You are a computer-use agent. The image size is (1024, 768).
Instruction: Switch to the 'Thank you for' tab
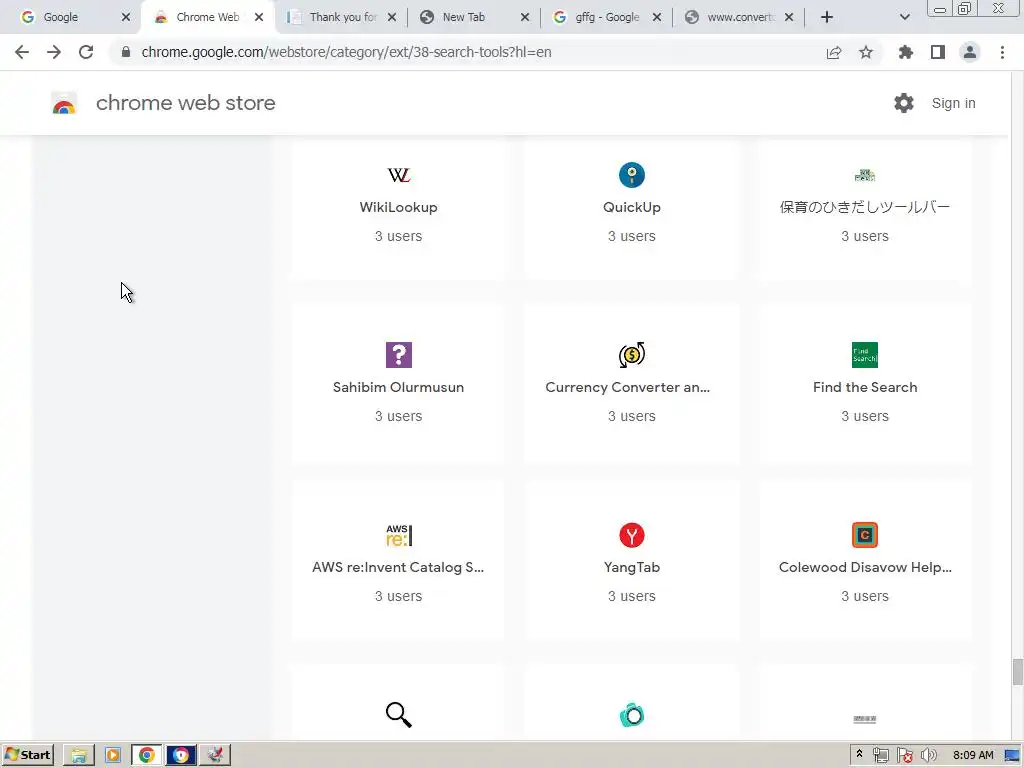(344, 17)
